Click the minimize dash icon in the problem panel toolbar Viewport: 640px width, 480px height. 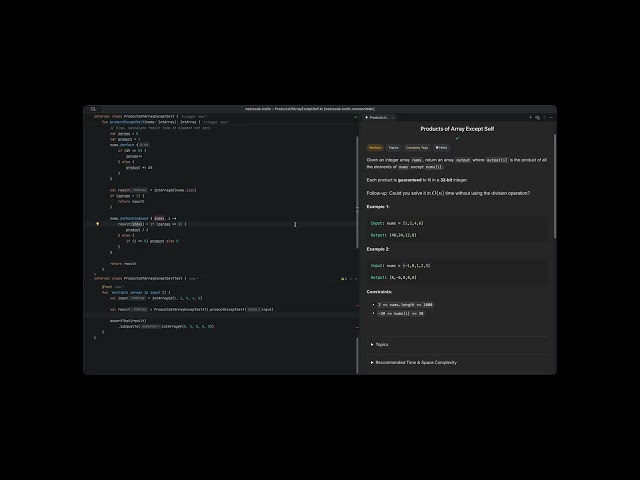(x=551, y=118)
